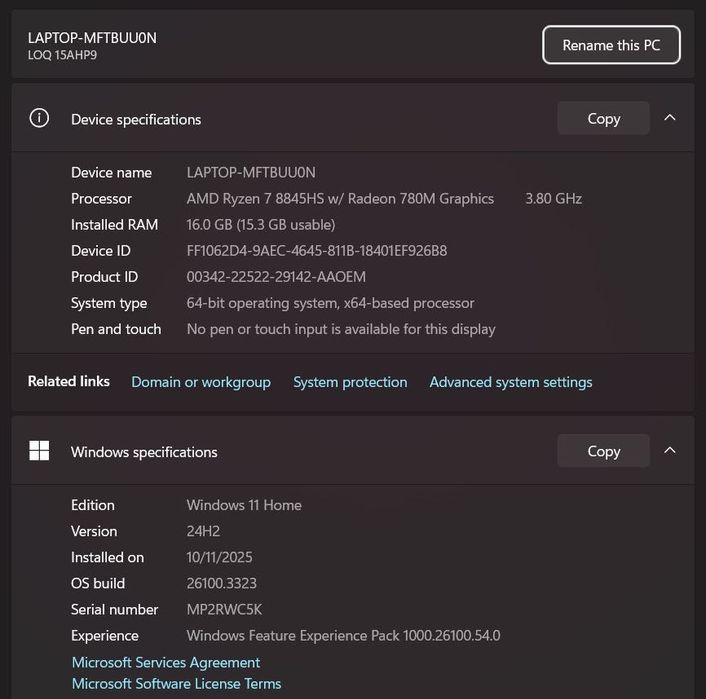Click the Pen and touch label
The width and height of the screenshot is (706, 699).
click(x=116, y=329)
